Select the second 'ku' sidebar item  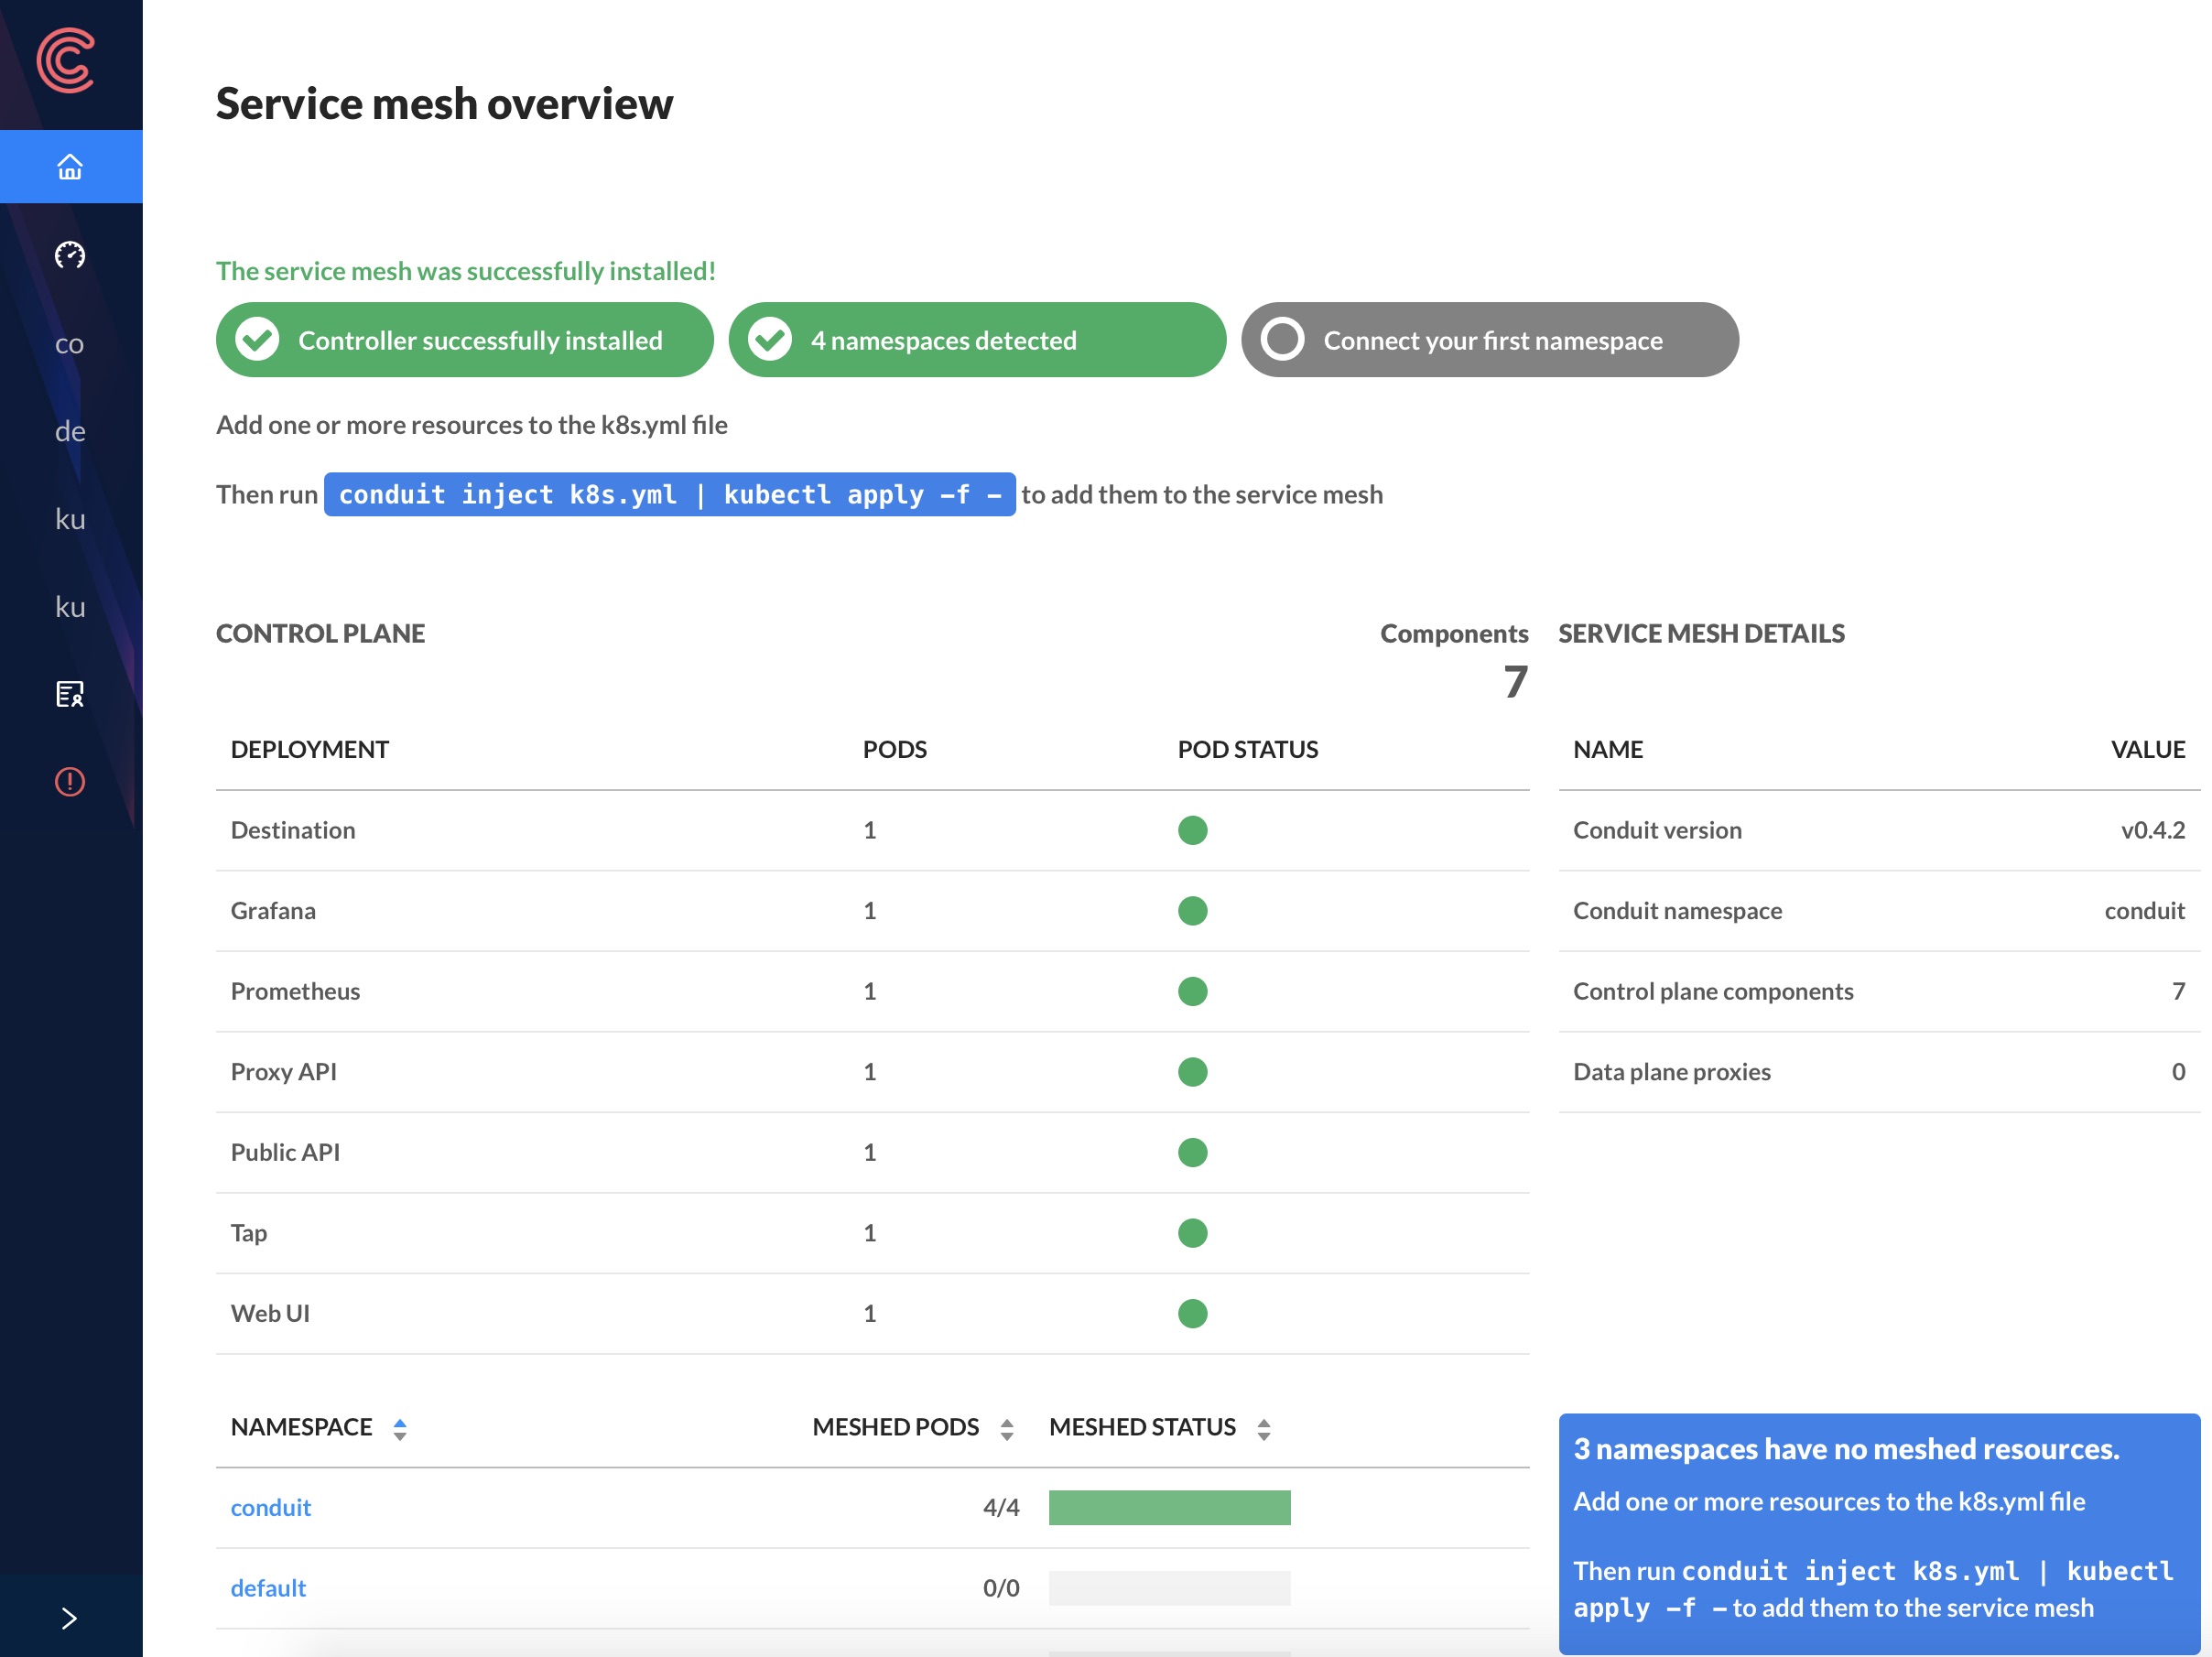tap(70, 606)
